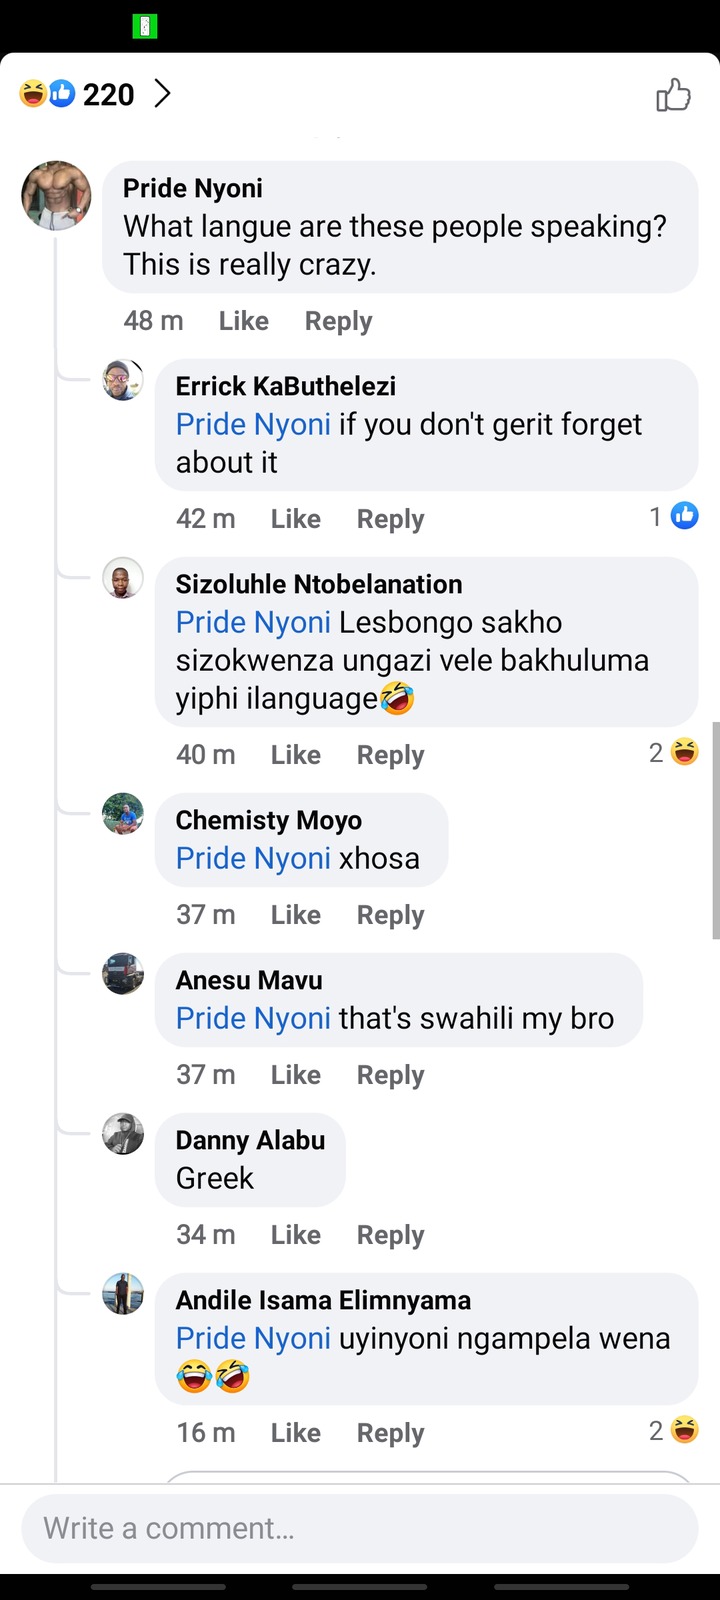This screenshot has width=720, height=1600.
Task: Reply to Danny Alabu's Greek comment
Action: (390, 1235)
